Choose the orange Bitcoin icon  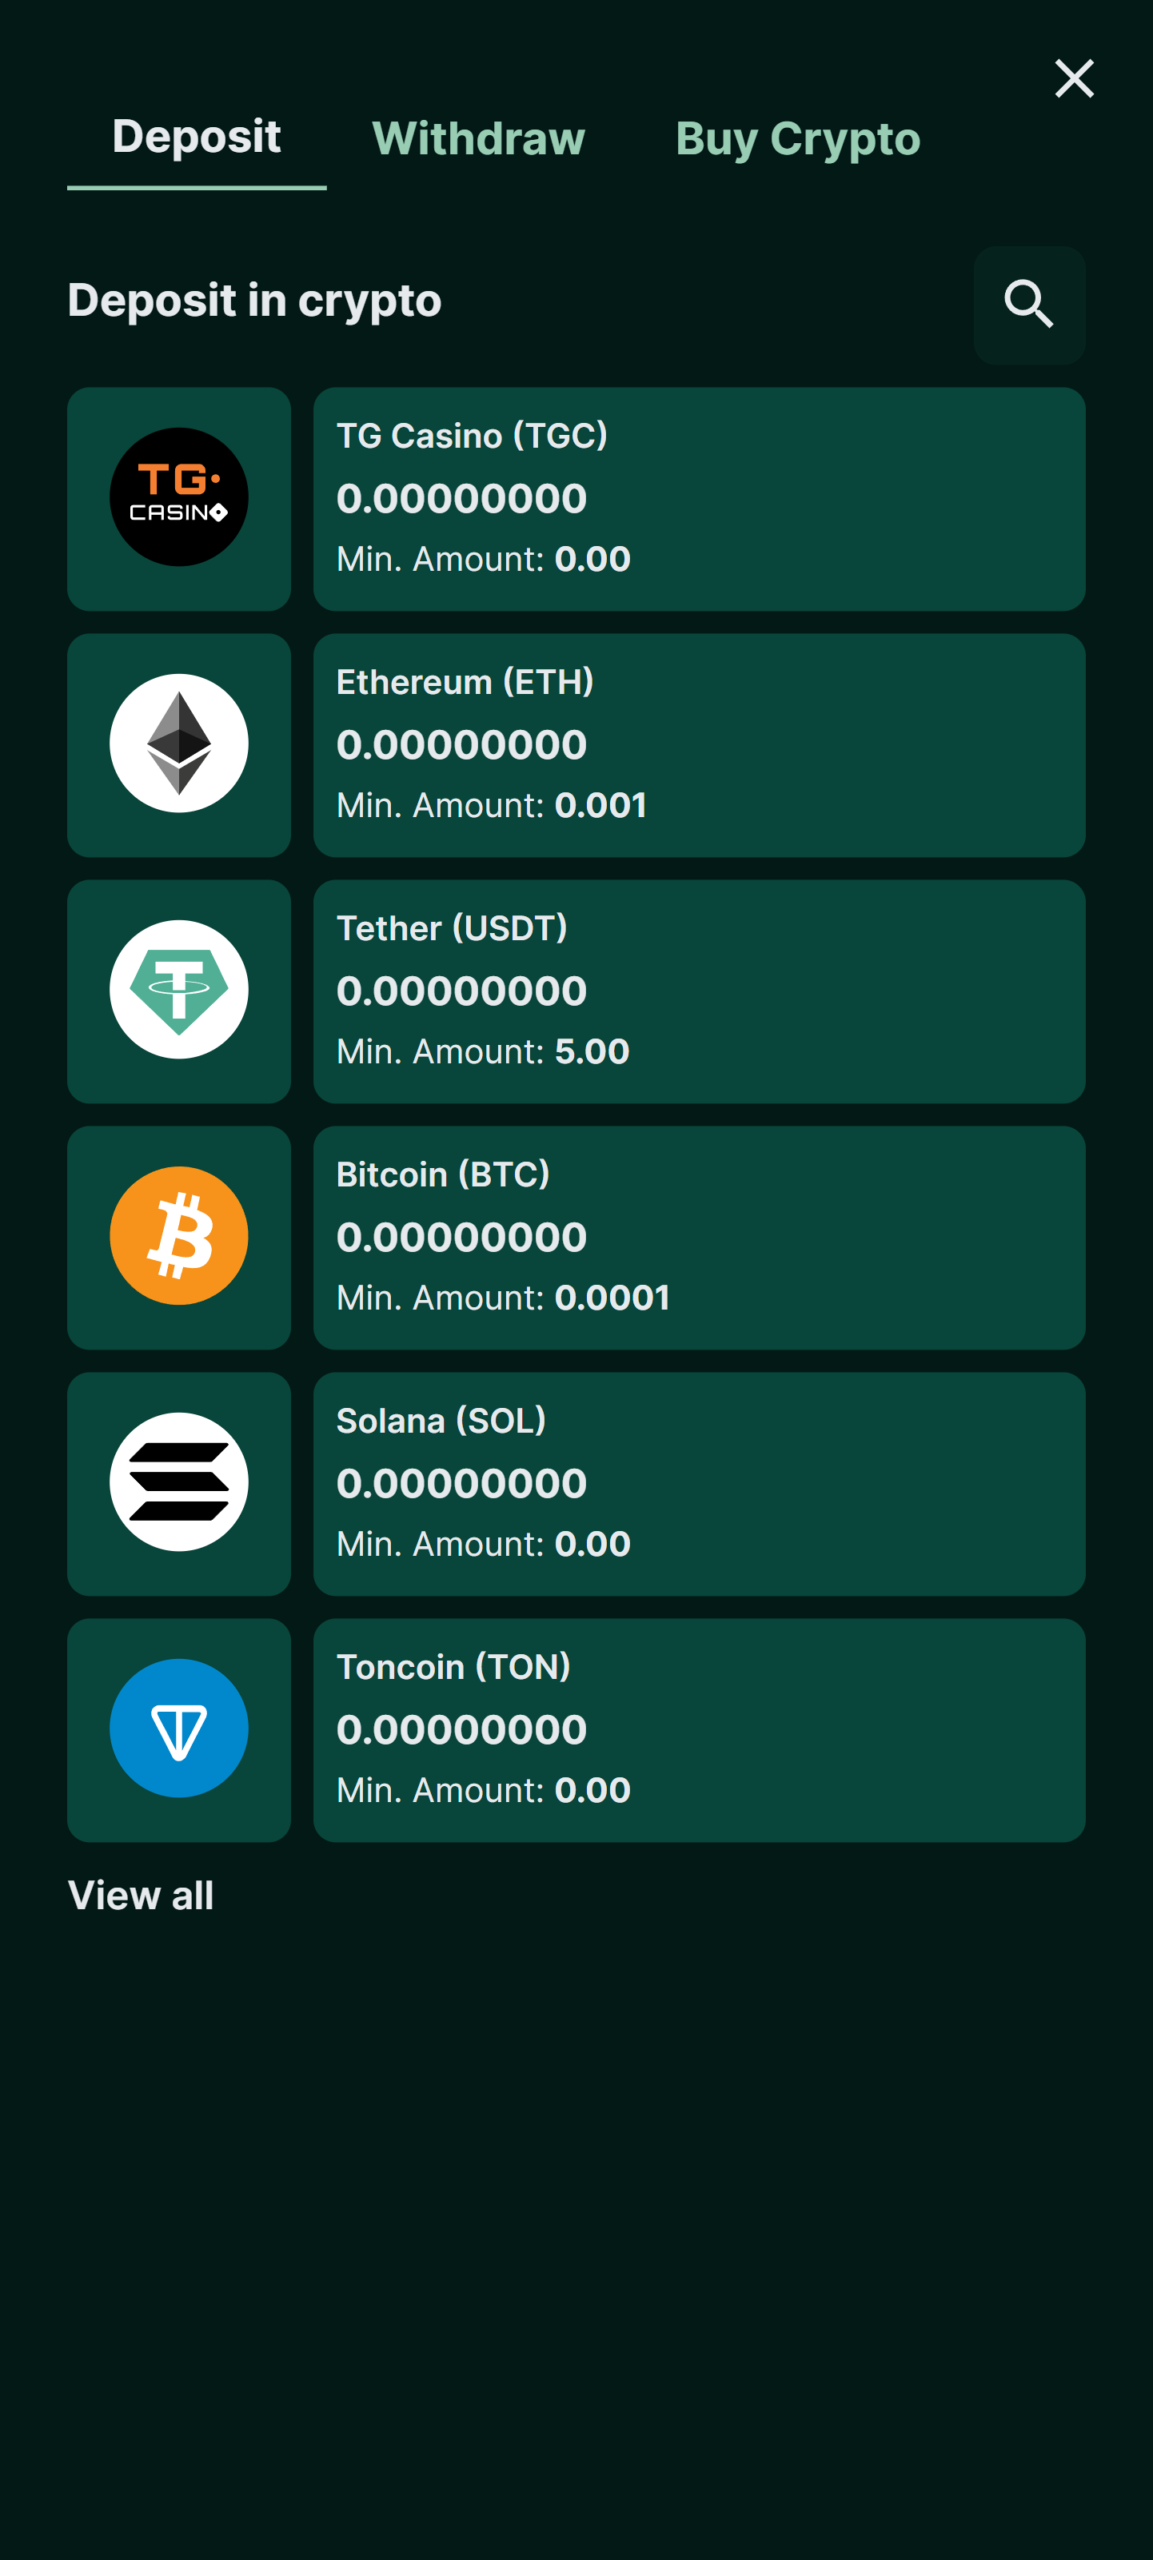point(179,1236)
